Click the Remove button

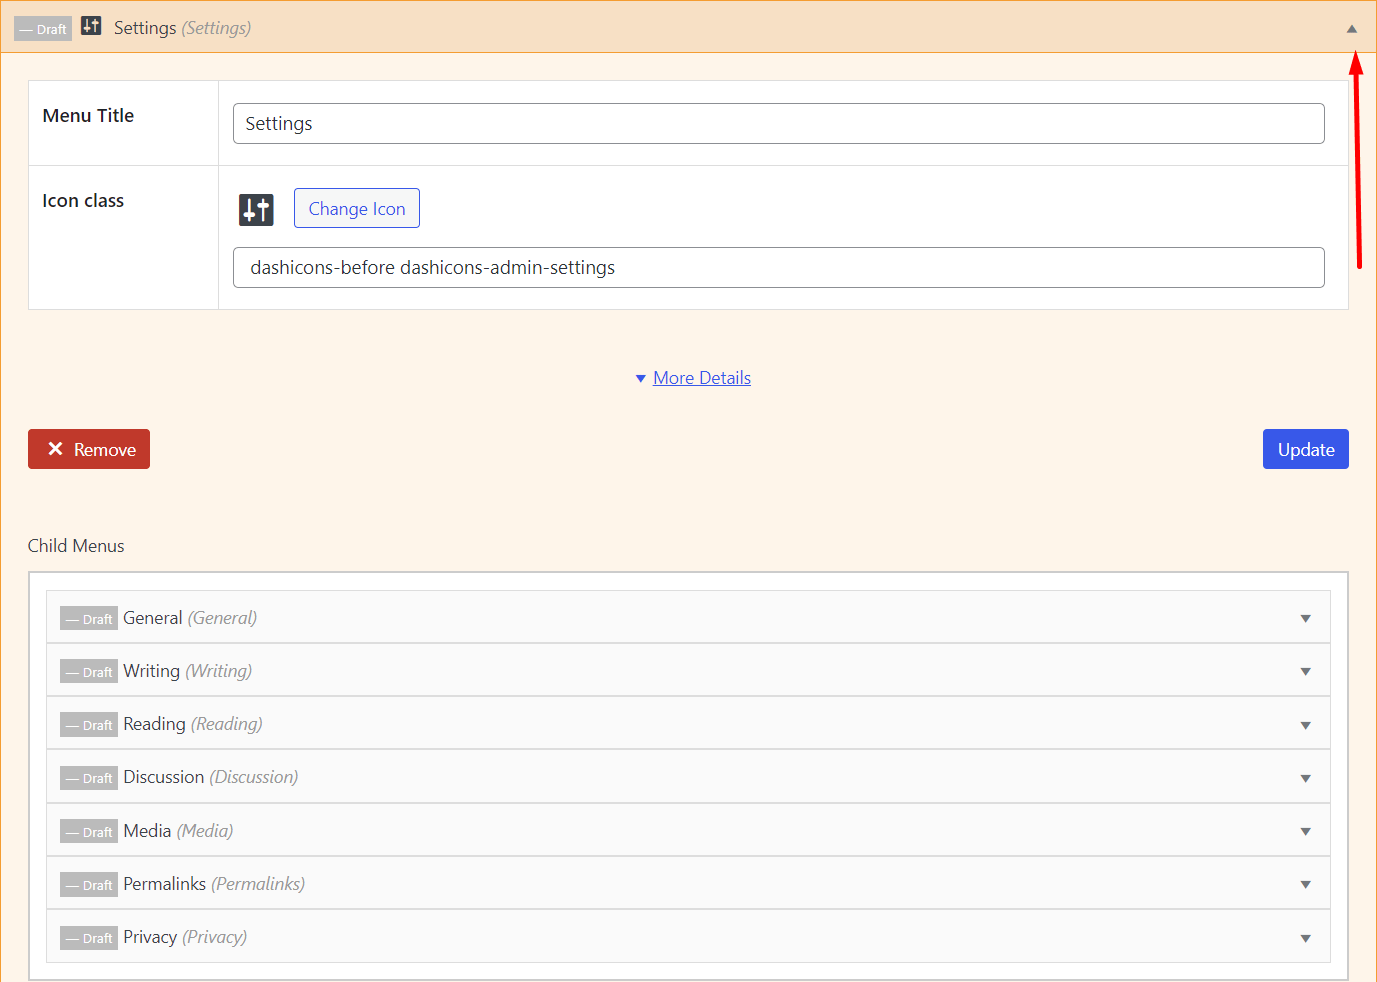click(88, 448)
